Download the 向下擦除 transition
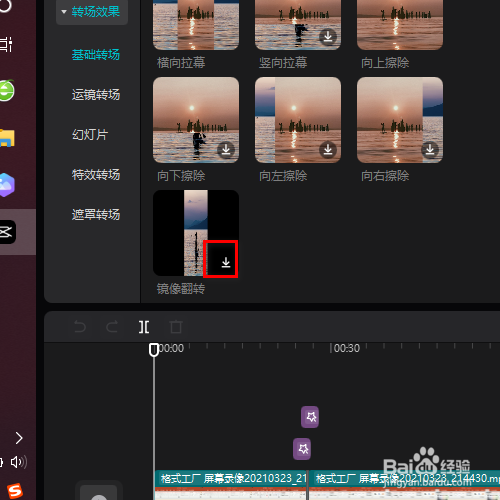 coord(226,150)
